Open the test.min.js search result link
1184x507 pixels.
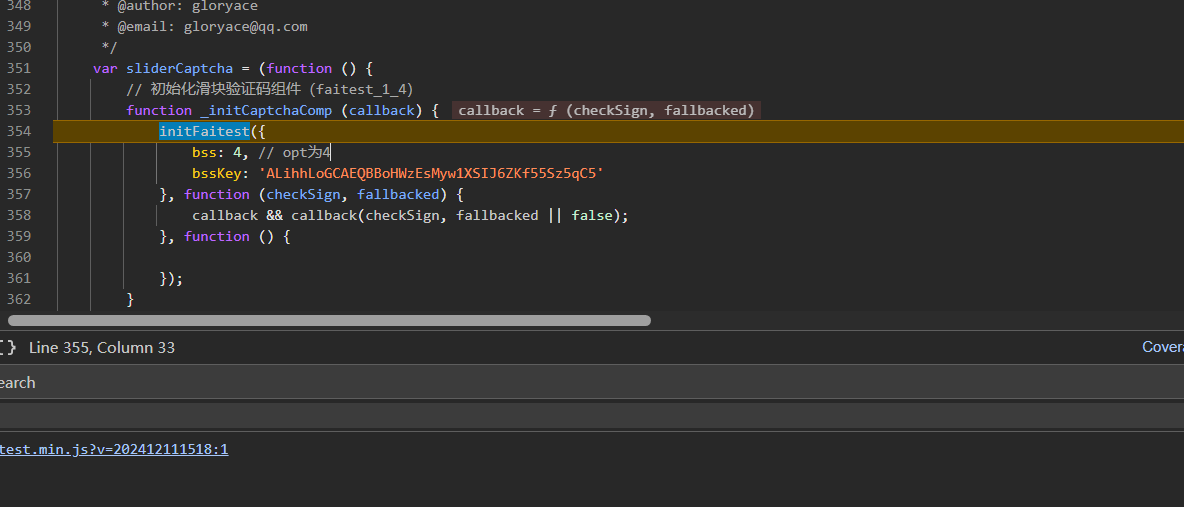[x=114, y=449]
